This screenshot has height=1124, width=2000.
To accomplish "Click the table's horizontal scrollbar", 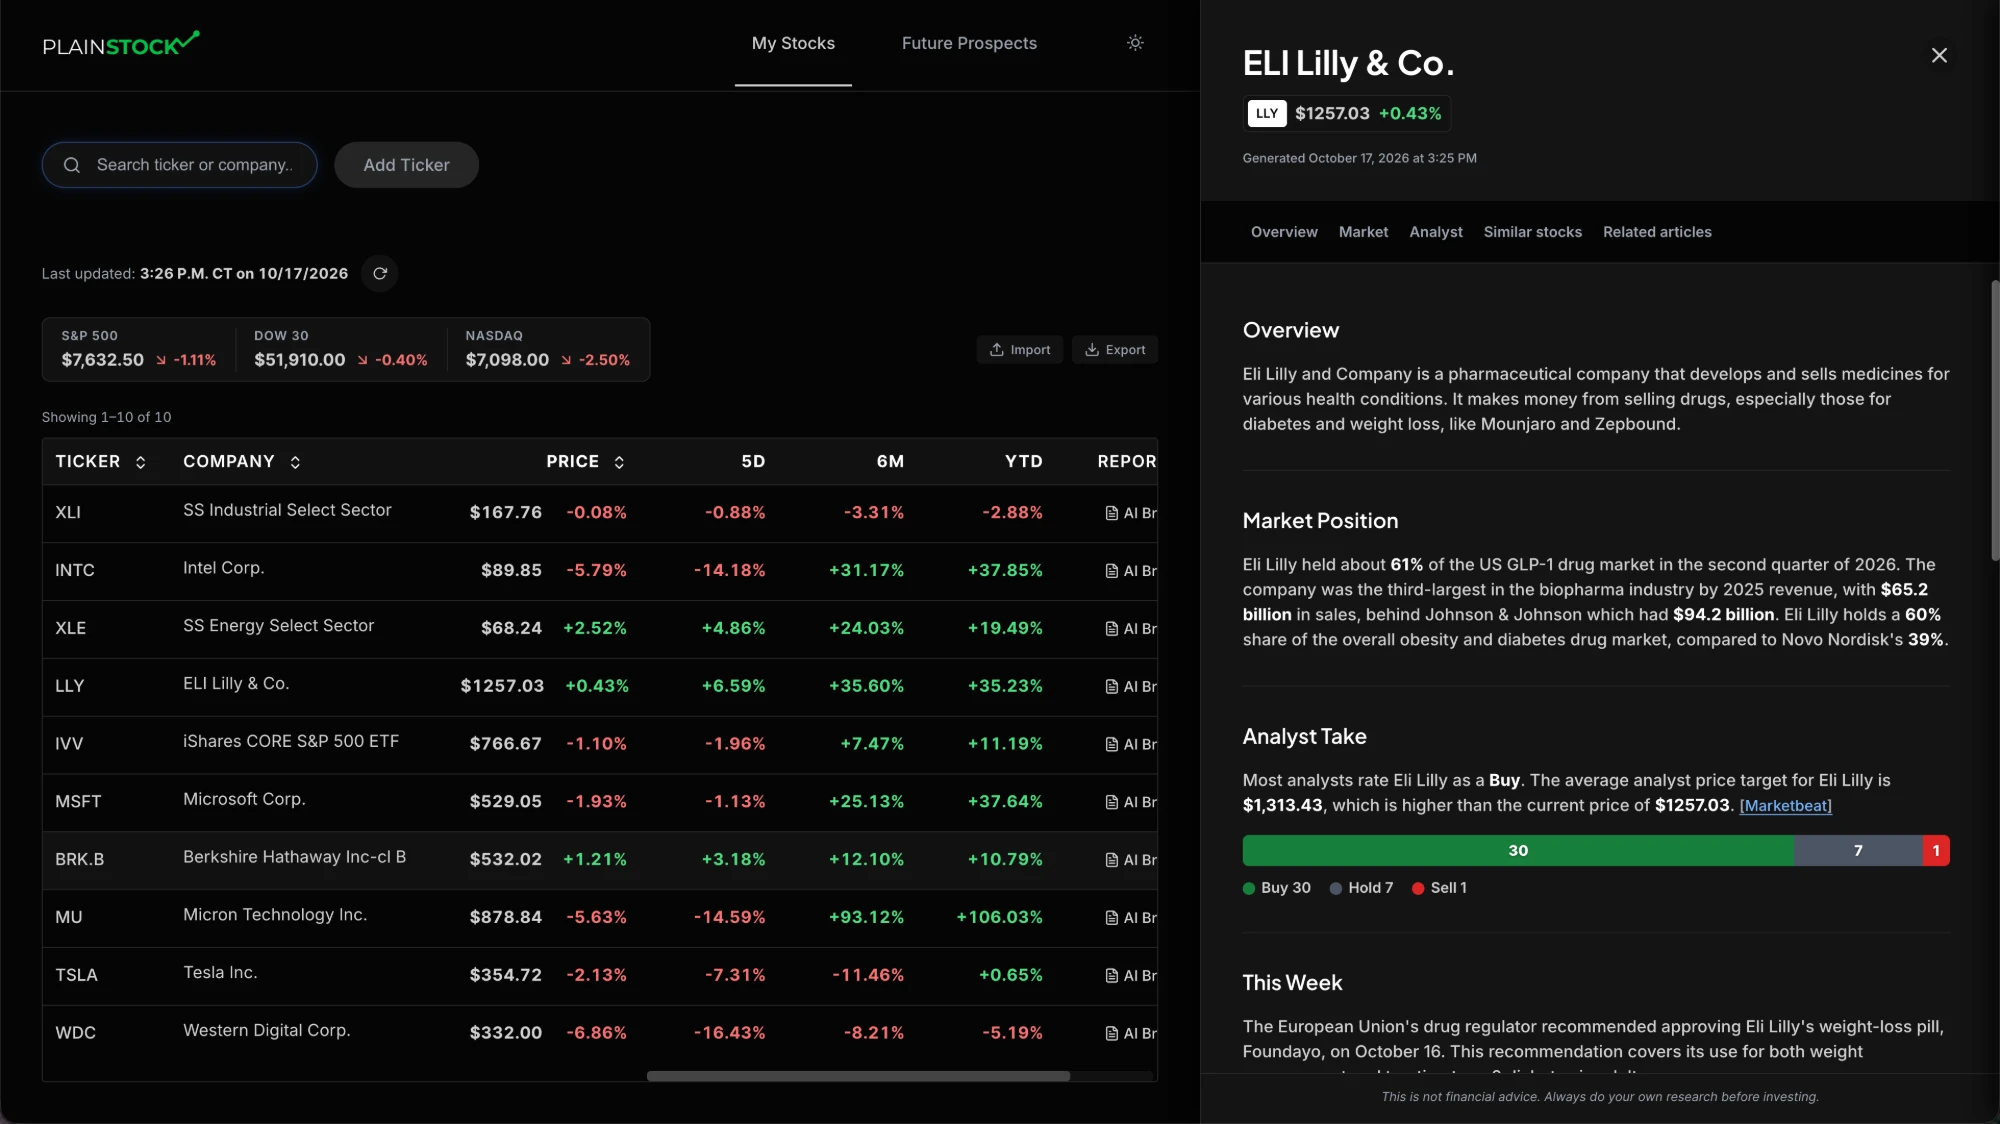I will click(858, 1076).
